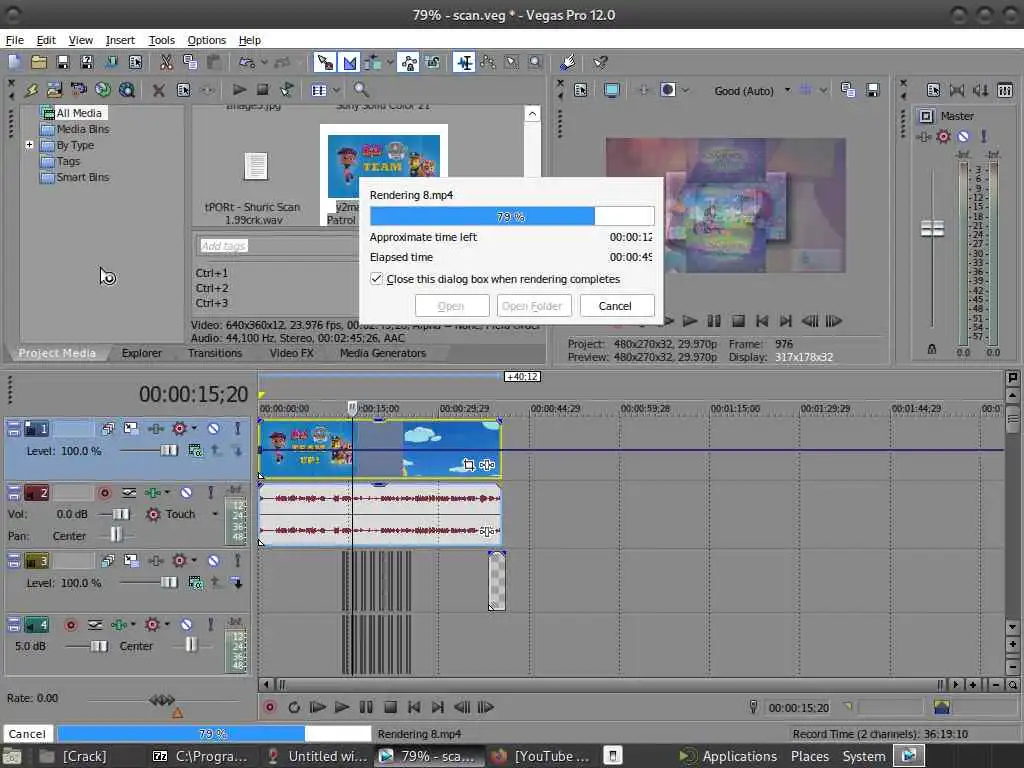Switch to the Transitions tab
The width and height of the screenshot is (1024, 768).
(x=214, y=353)
